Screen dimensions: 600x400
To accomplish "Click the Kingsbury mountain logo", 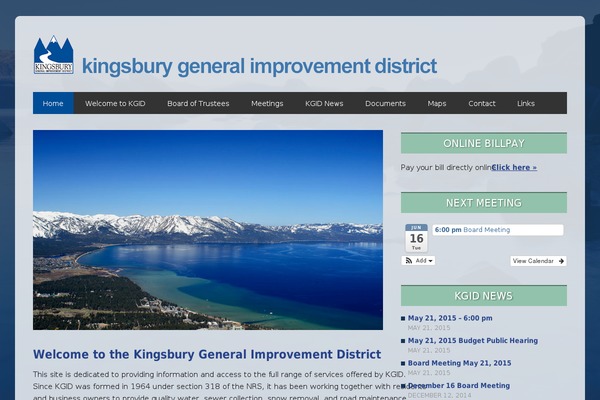I will 53,55.
